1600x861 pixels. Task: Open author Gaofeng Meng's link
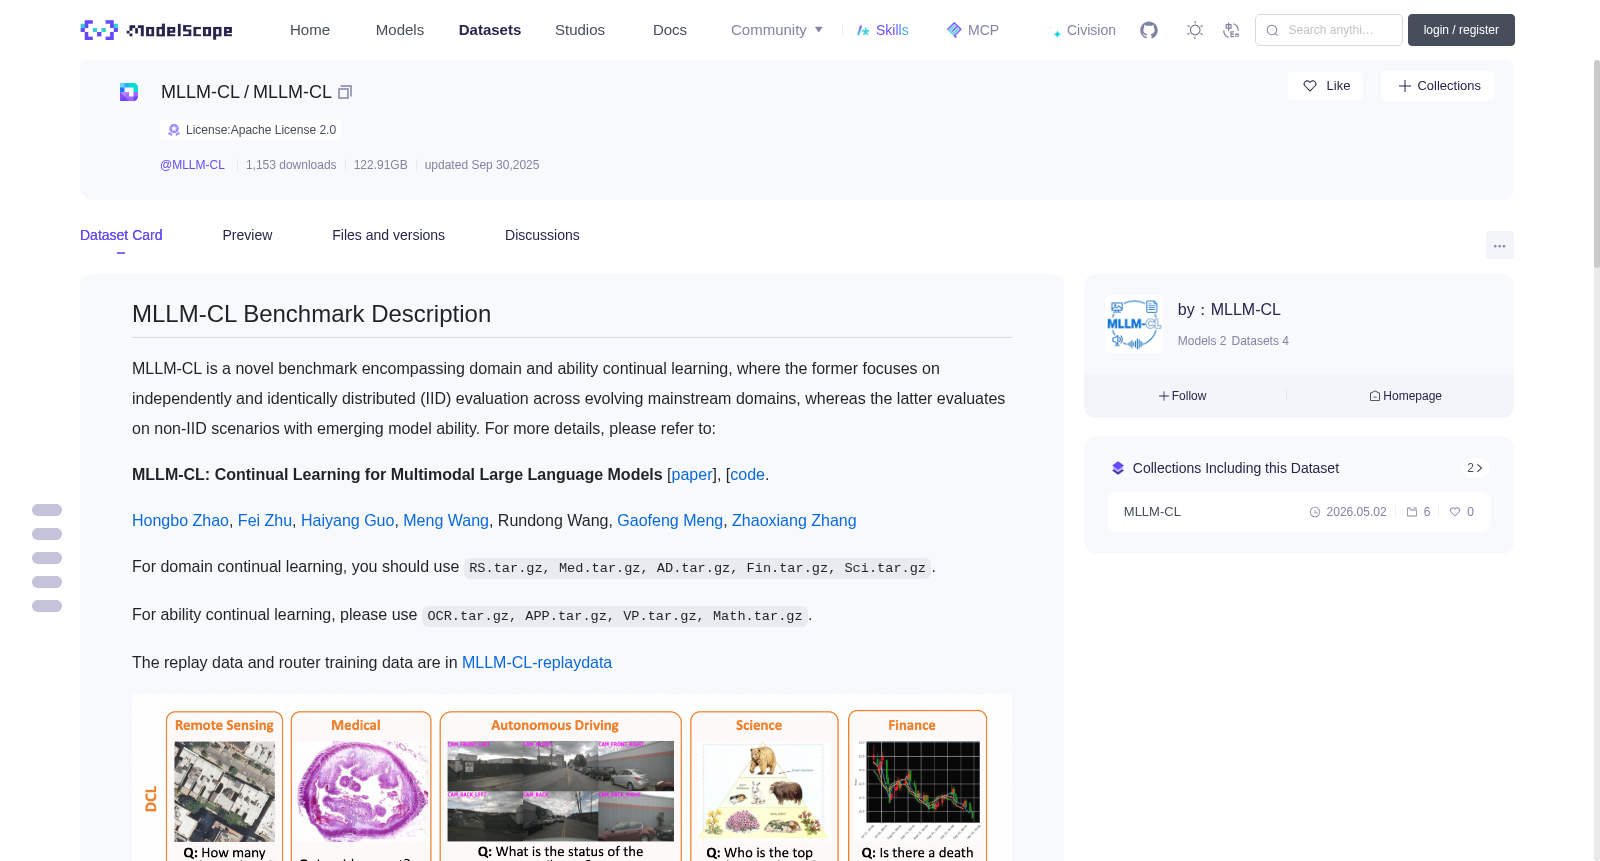tap(670, 521)
